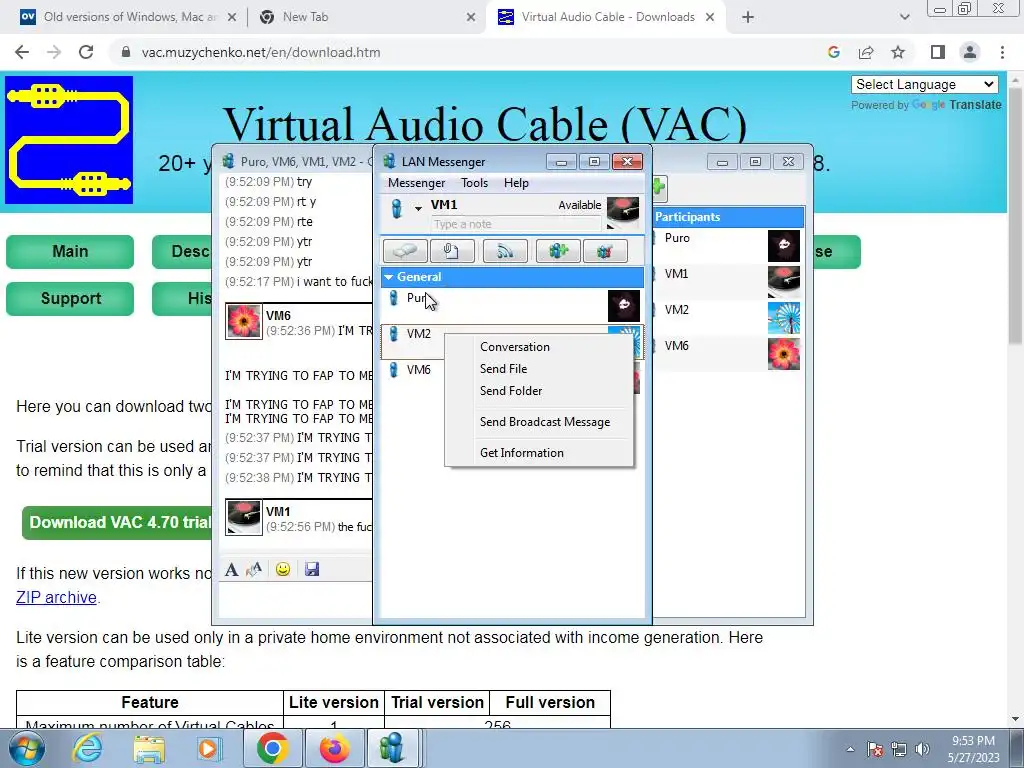The image size is (1024, 768).
Task: Click the Type a note field
Action: pyautogui.click(x=515, y=224)
